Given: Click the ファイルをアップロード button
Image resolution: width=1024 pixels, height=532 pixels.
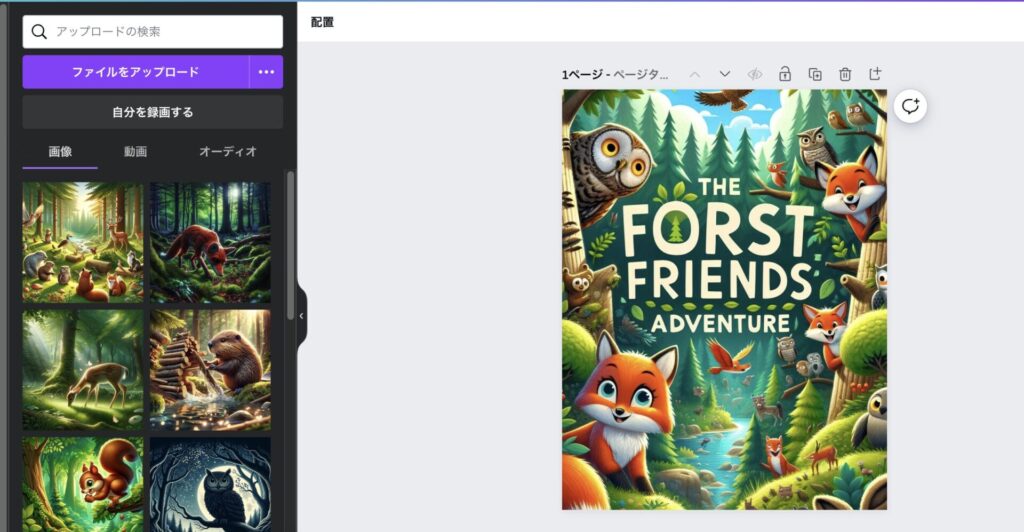Looking at the screenshot, I should [136, 72].
